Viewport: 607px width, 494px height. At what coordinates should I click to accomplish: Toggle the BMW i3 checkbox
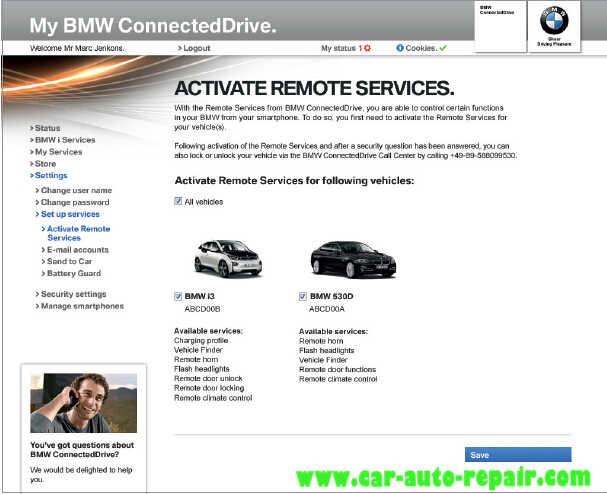click(x=178, y=296)
